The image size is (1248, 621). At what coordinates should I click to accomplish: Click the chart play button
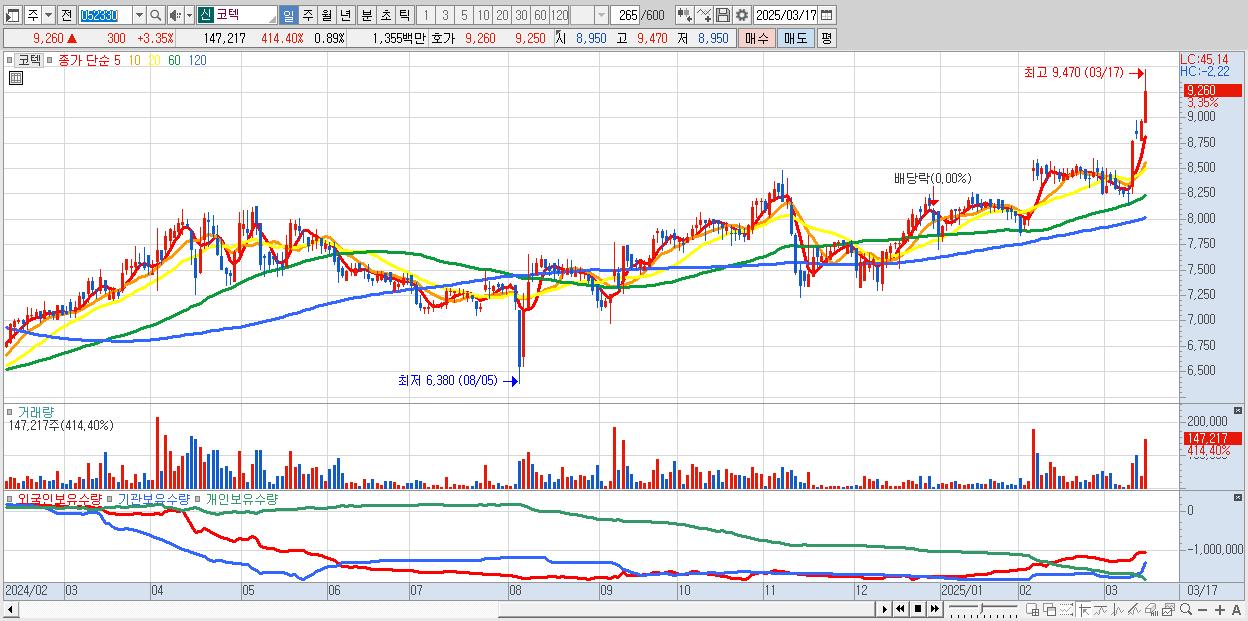pos(885,609)
